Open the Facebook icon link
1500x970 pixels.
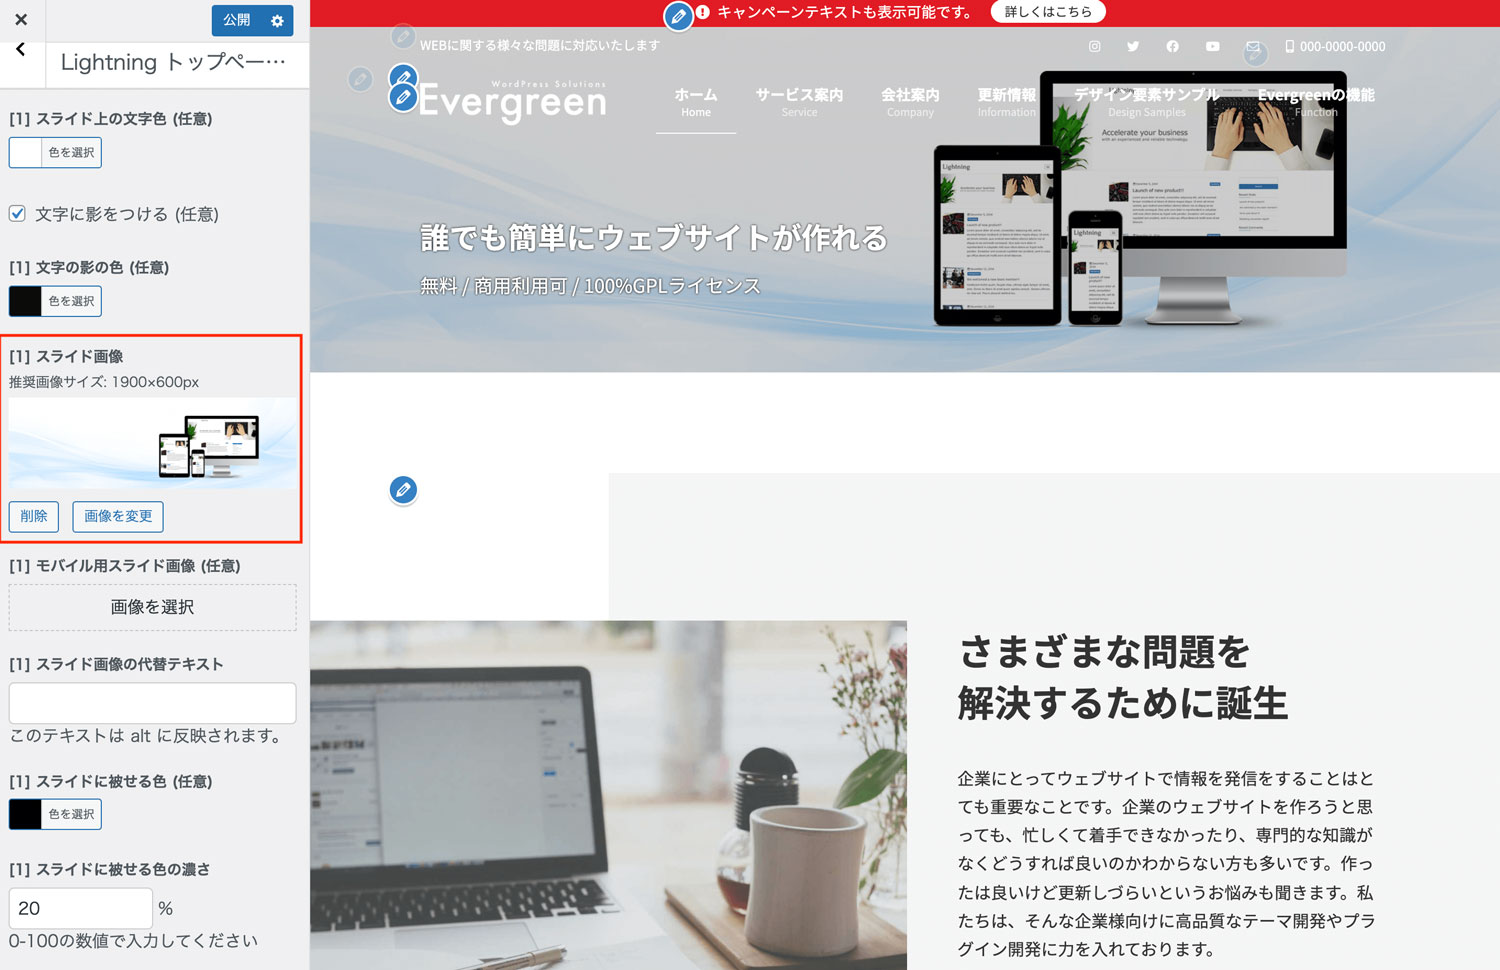click(x=1172, y=47)
